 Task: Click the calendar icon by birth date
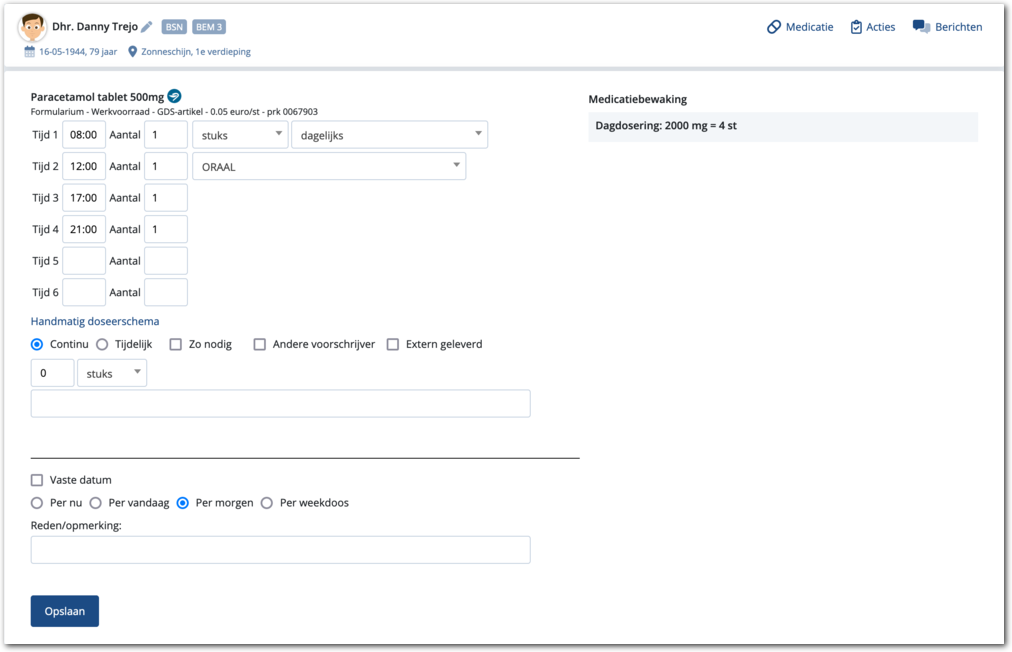coord(30,52)
